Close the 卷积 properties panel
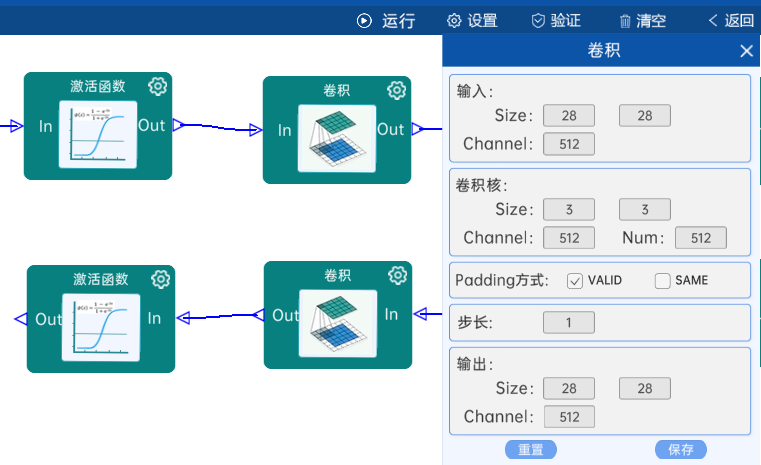Screen dimensions: 761x465 coord(746,50)
